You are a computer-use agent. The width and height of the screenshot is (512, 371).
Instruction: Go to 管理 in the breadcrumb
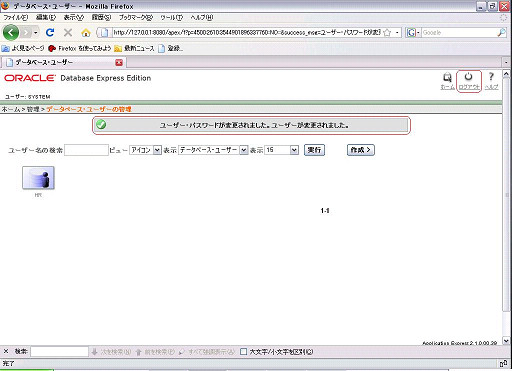[33, 109]
